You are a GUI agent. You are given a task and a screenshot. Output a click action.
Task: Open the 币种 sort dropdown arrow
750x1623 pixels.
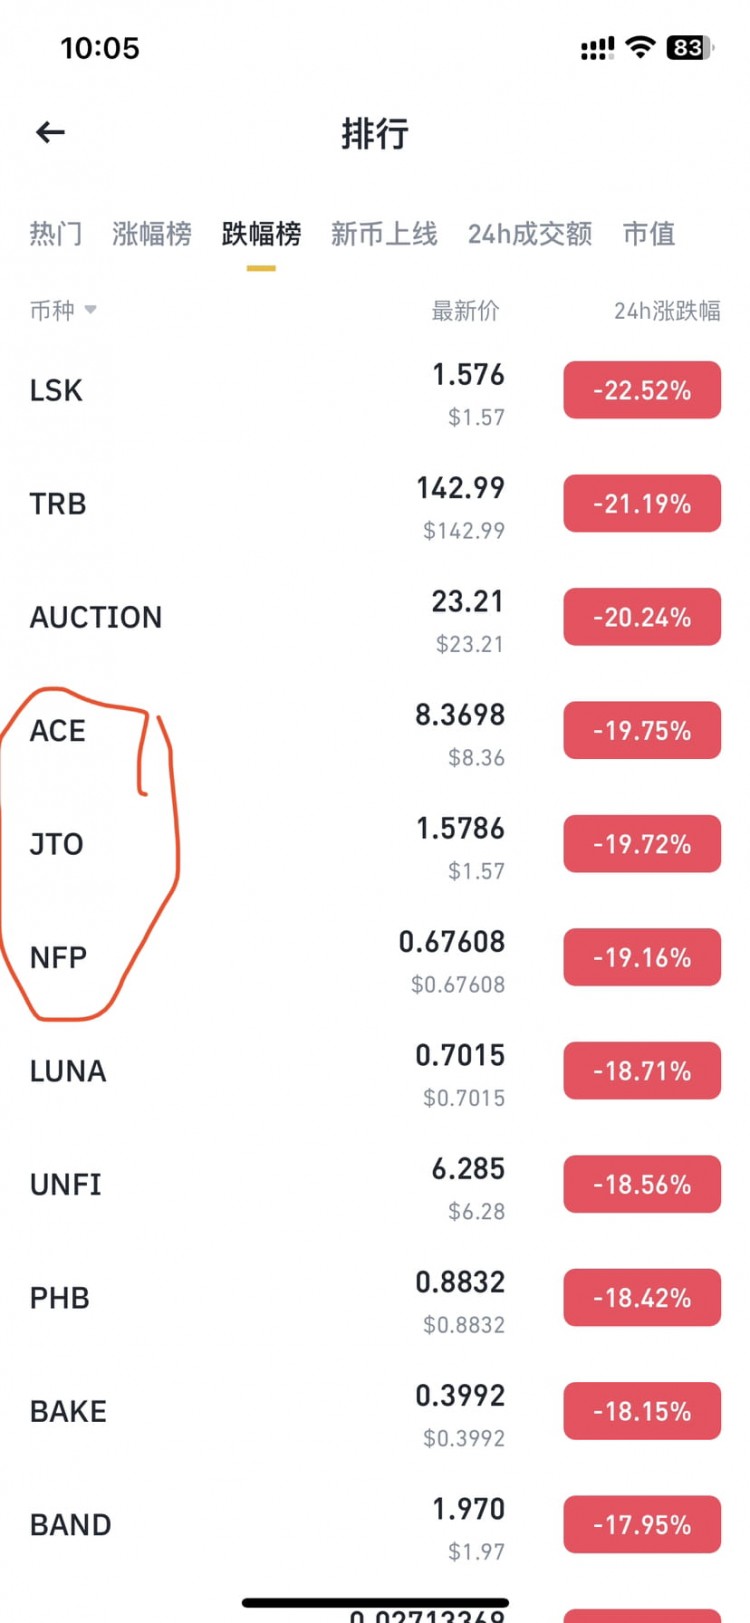click(x=91, y=310)
